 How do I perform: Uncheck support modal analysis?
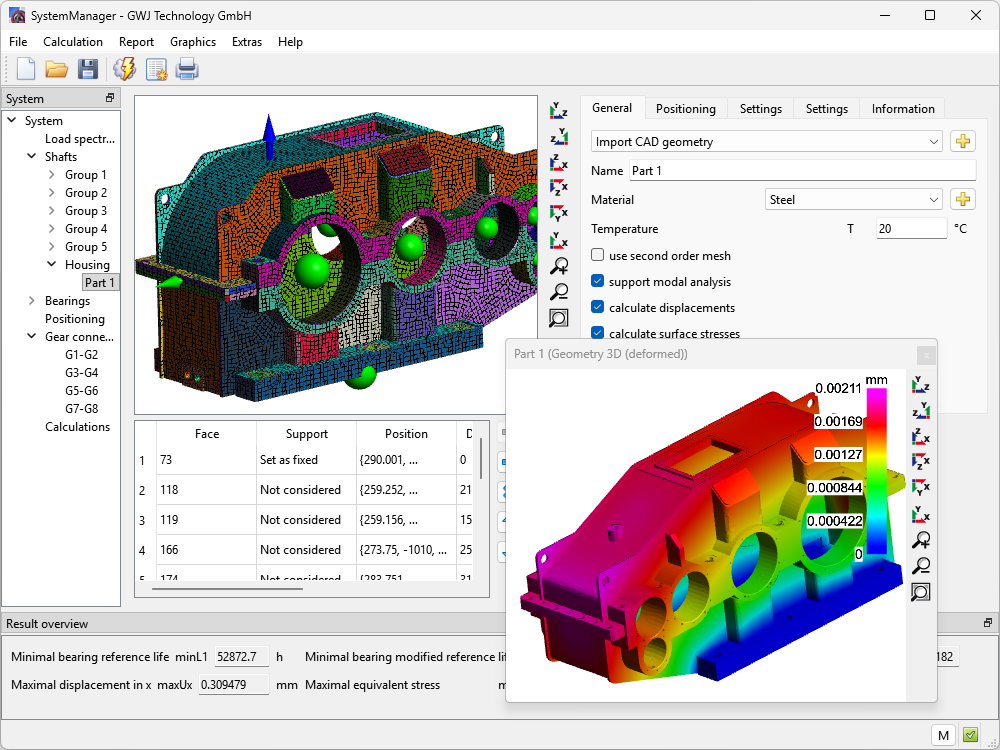pos(598,282)
